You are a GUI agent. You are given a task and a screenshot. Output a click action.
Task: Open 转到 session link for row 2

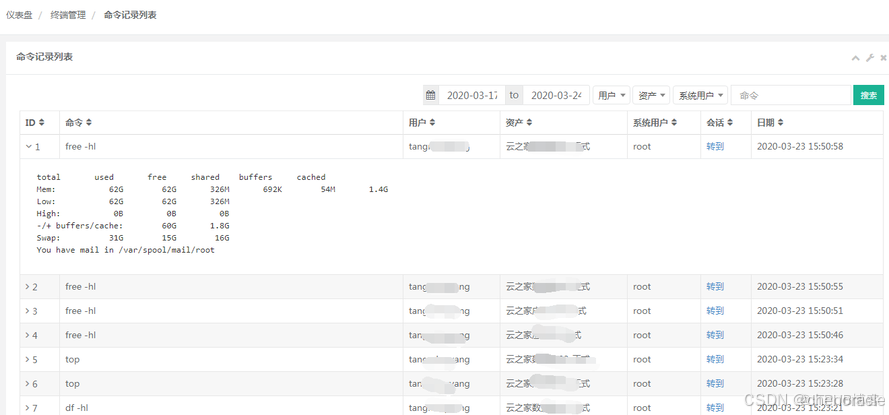click(715, 286)
